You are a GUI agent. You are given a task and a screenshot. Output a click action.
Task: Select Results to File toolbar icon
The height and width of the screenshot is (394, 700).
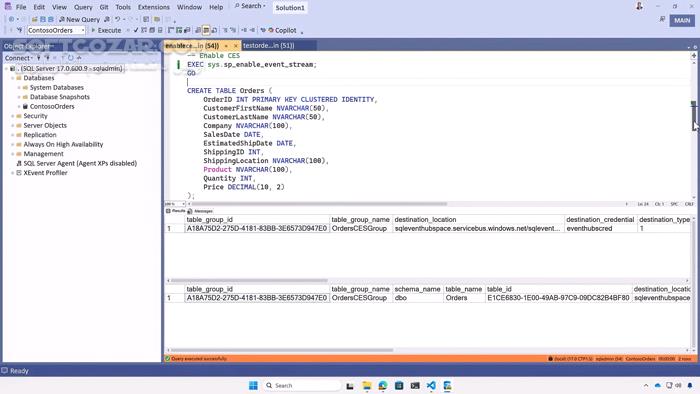pyautogui.click(x=214, y=30)
